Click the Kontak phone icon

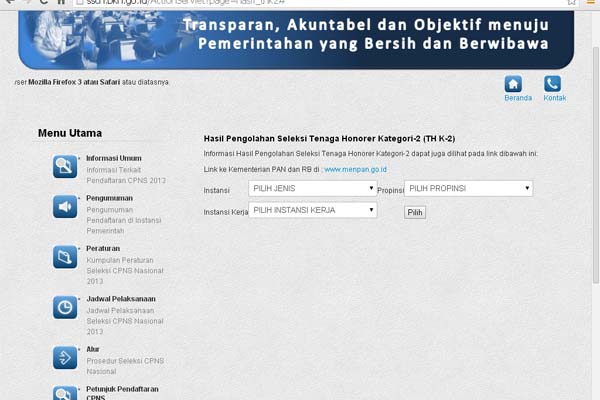(552, 84)
